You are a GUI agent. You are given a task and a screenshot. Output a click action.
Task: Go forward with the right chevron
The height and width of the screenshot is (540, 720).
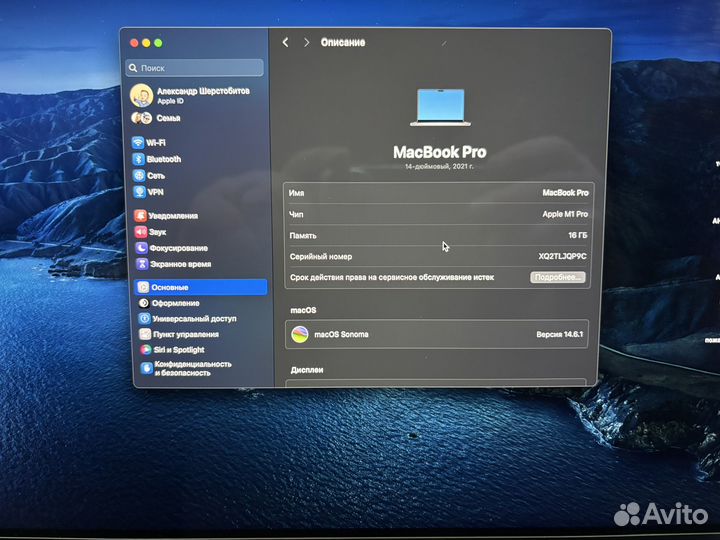(x=306, y=42)
